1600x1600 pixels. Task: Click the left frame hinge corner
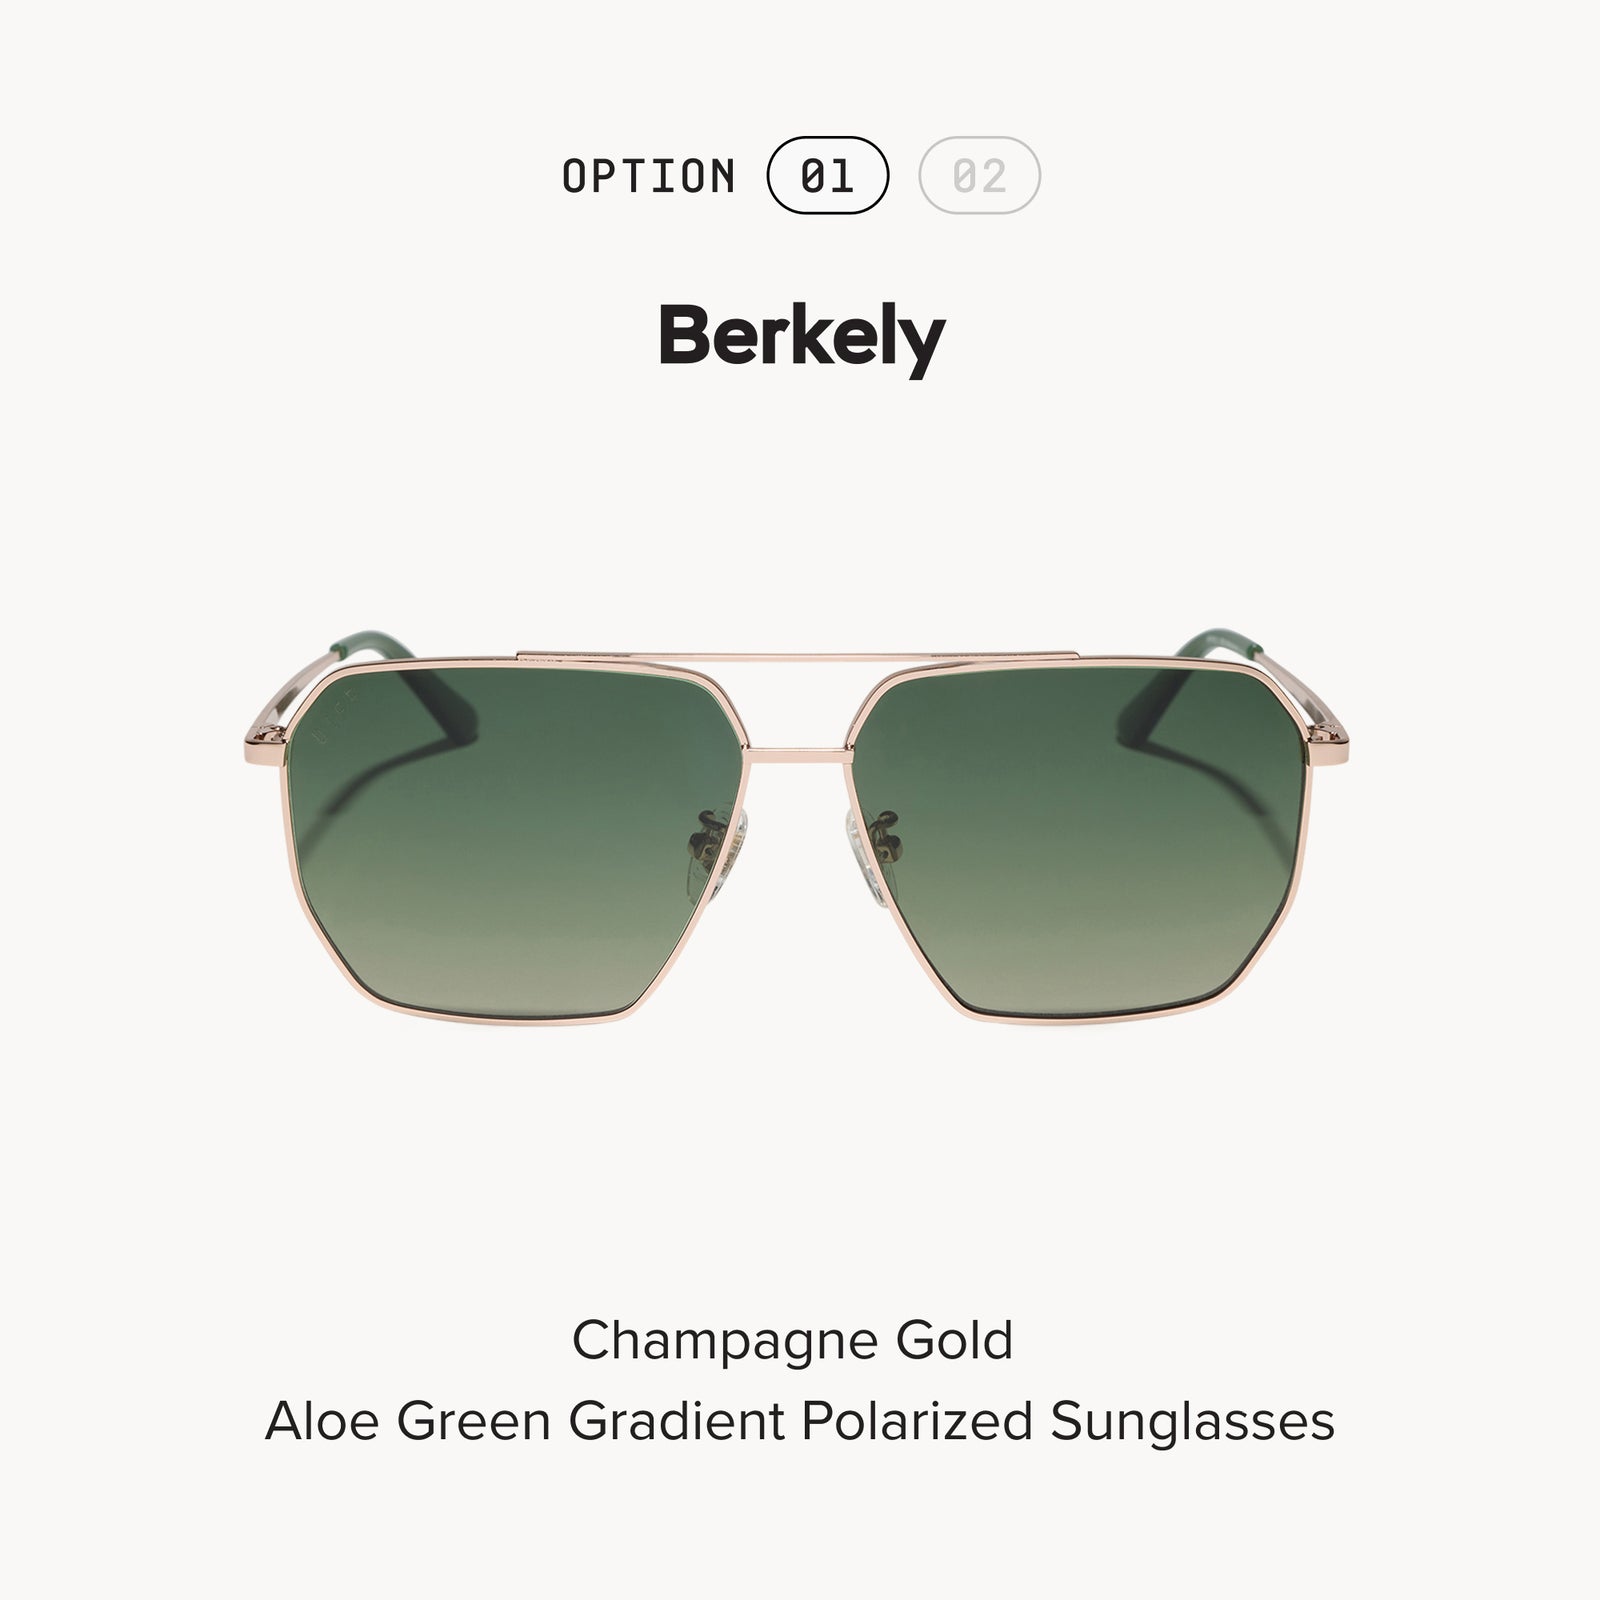(270, 740)
